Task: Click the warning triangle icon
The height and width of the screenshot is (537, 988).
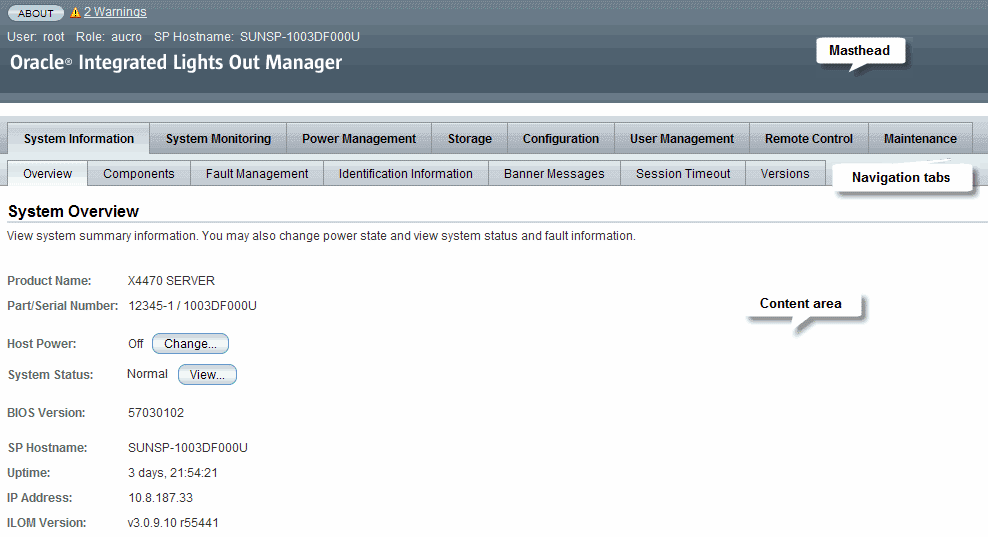Action: 75,12
